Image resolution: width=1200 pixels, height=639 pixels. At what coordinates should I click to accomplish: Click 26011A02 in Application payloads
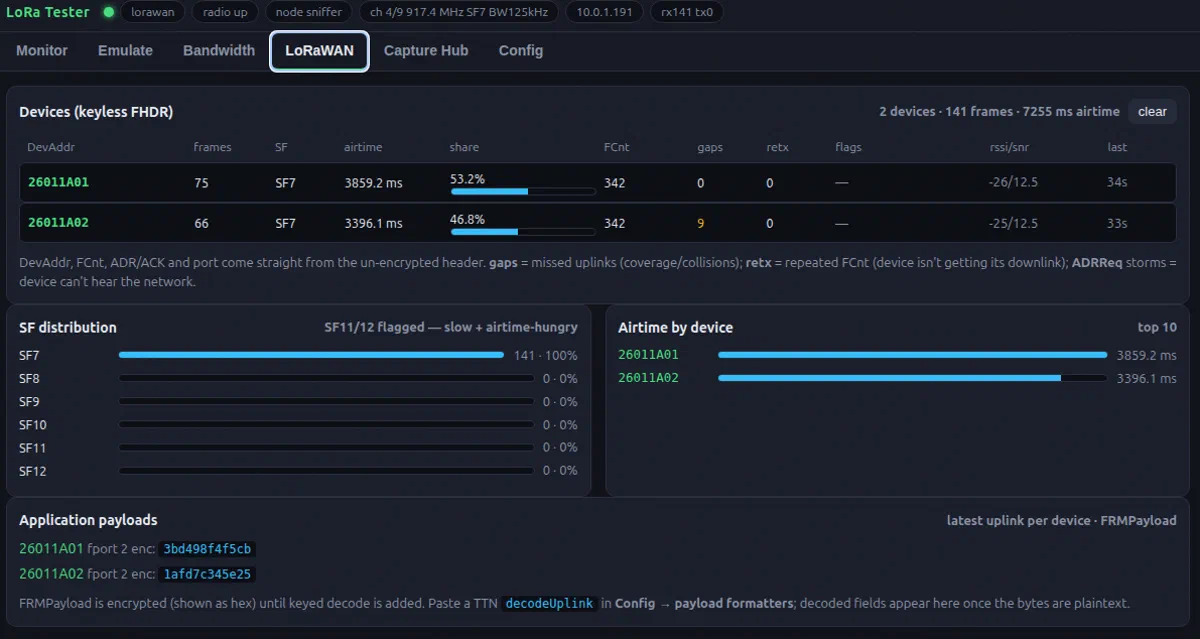point(51,573)
